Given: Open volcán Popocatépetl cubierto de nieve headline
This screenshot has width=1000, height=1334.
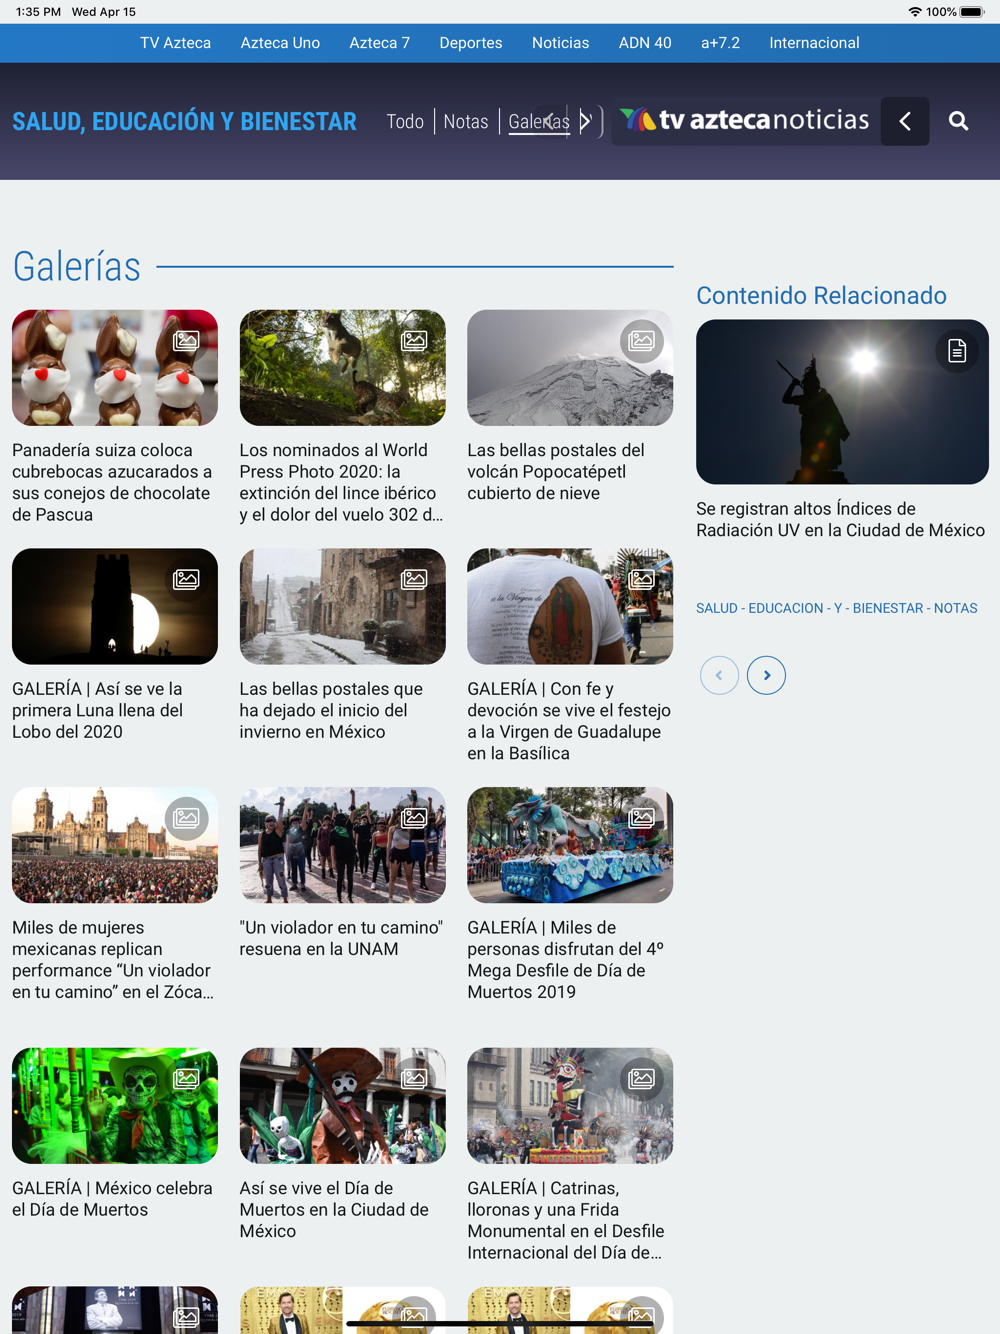Looking at the screenshot, I should 556,472.
